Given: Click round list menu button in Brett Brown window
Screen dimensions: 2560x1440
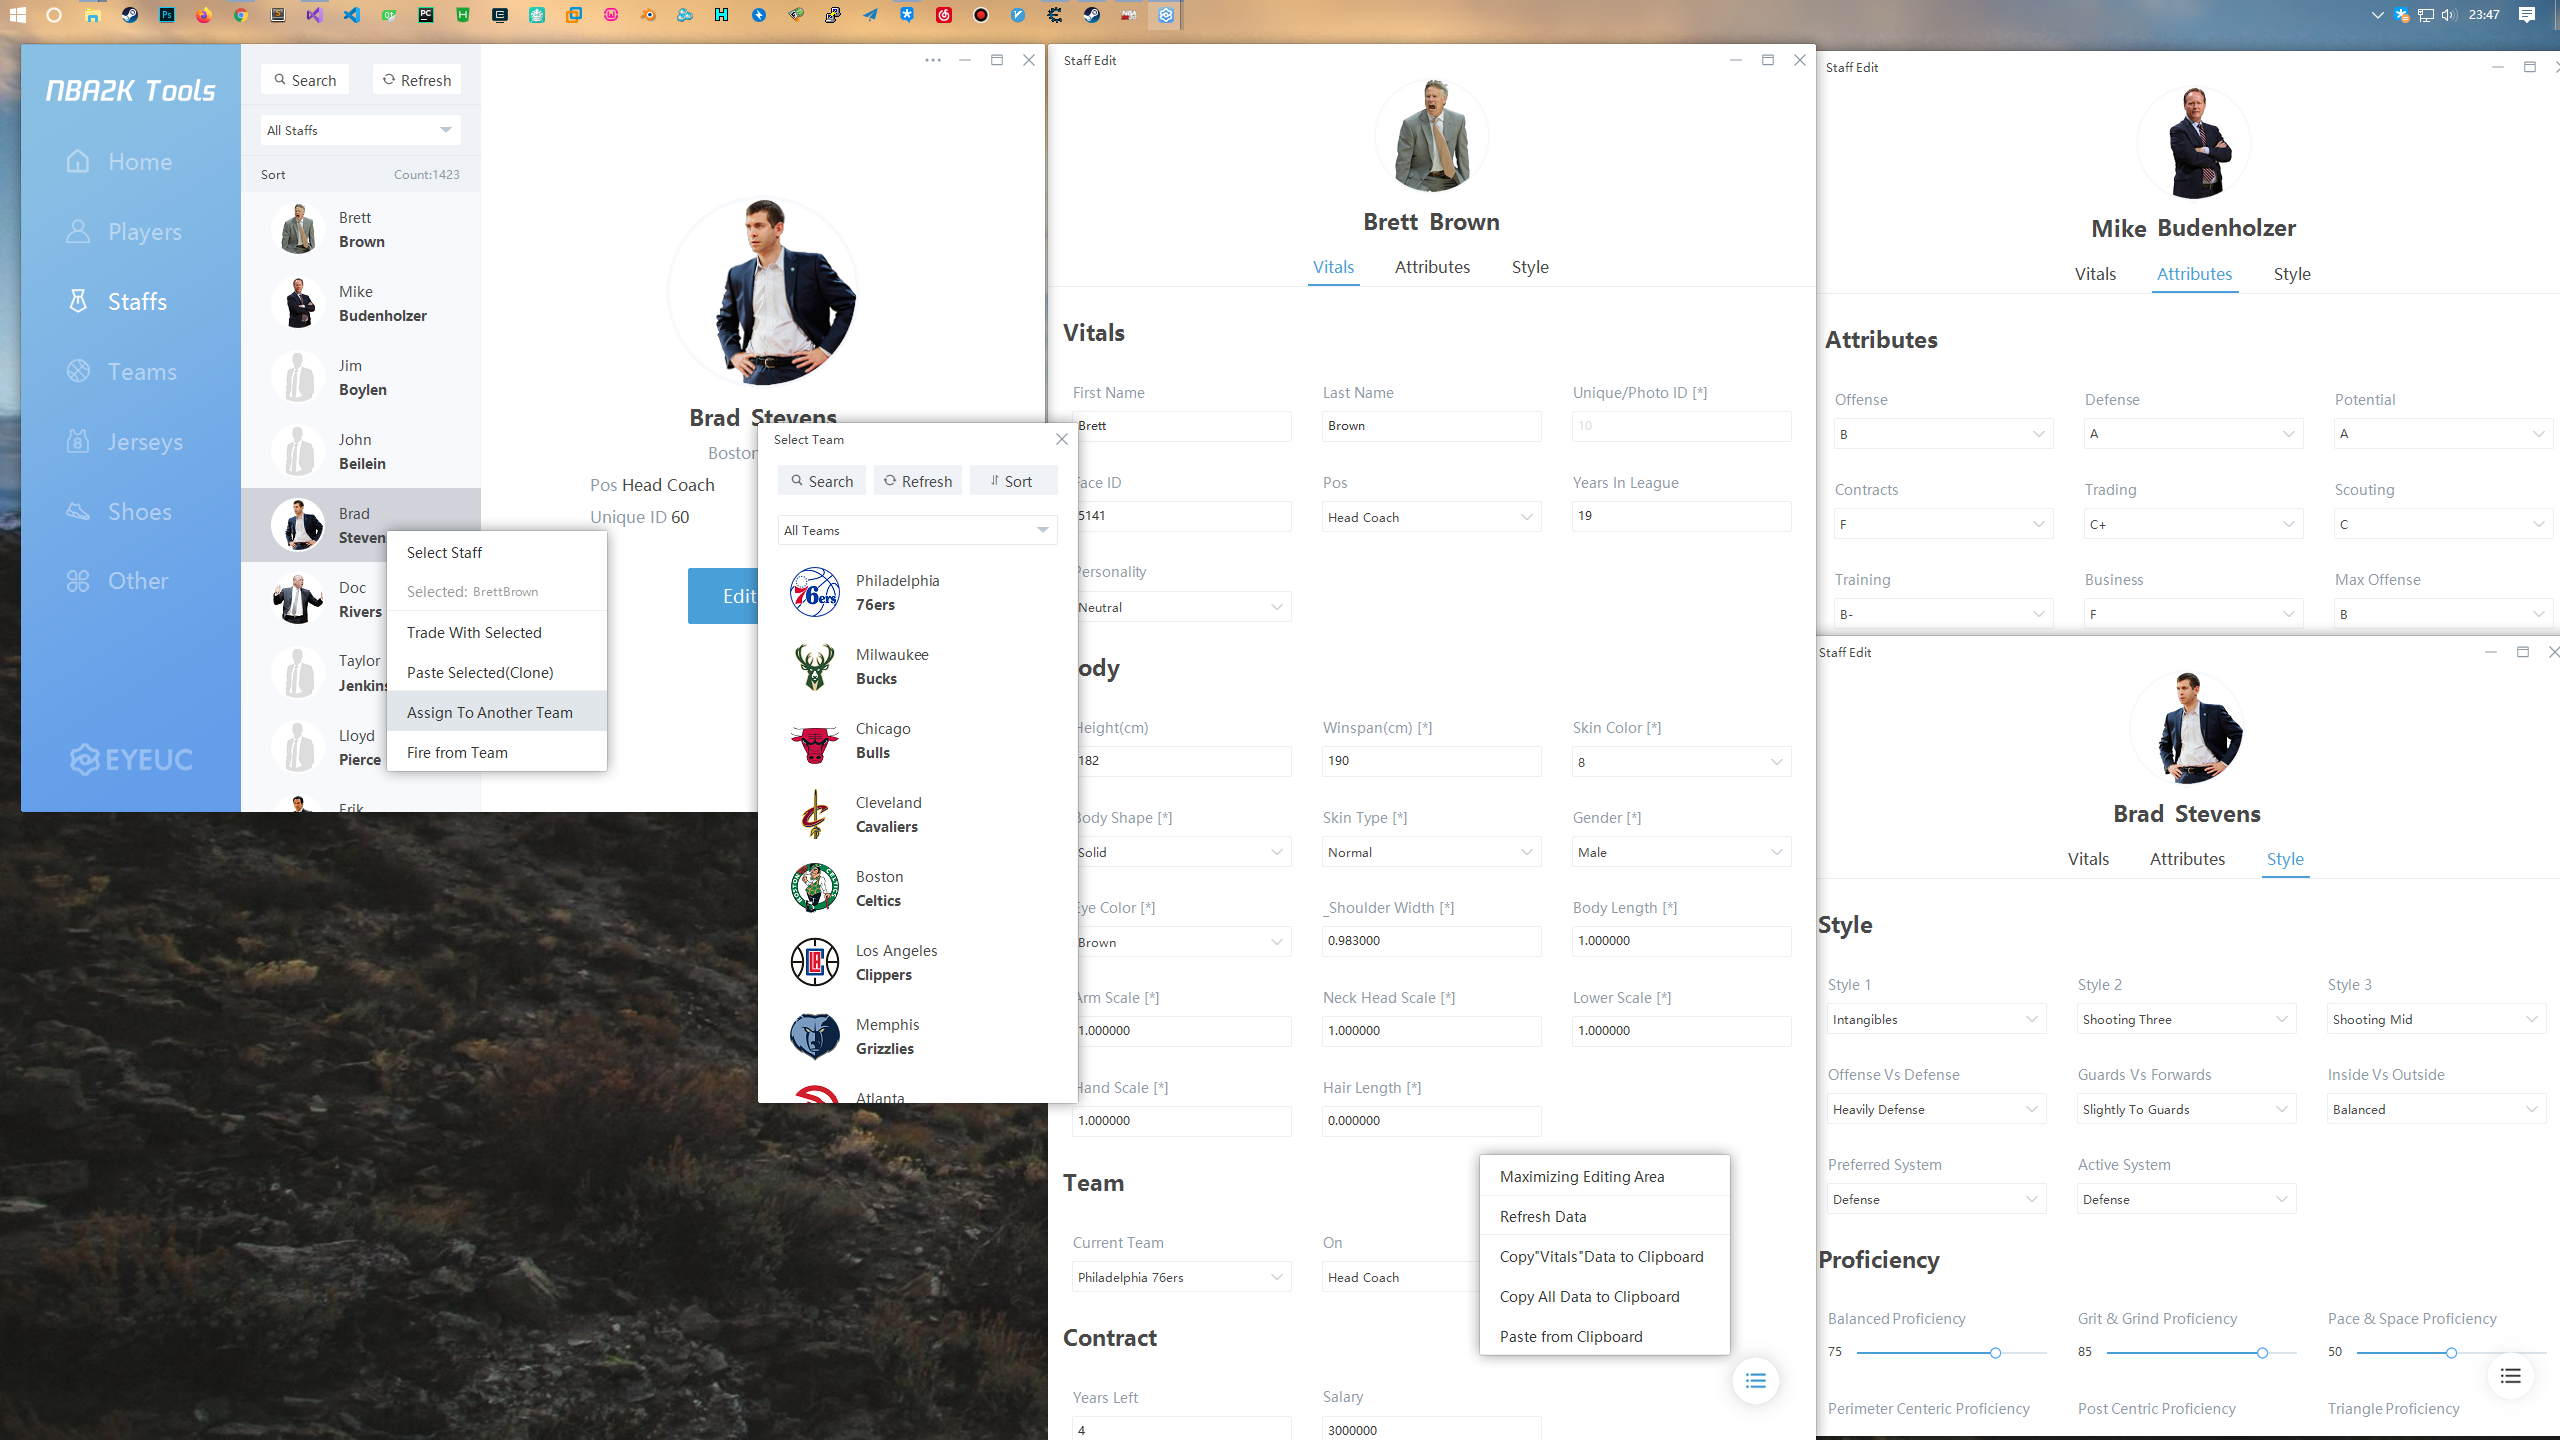Looking at the screenshot, I should (x=1755, y=1381).
